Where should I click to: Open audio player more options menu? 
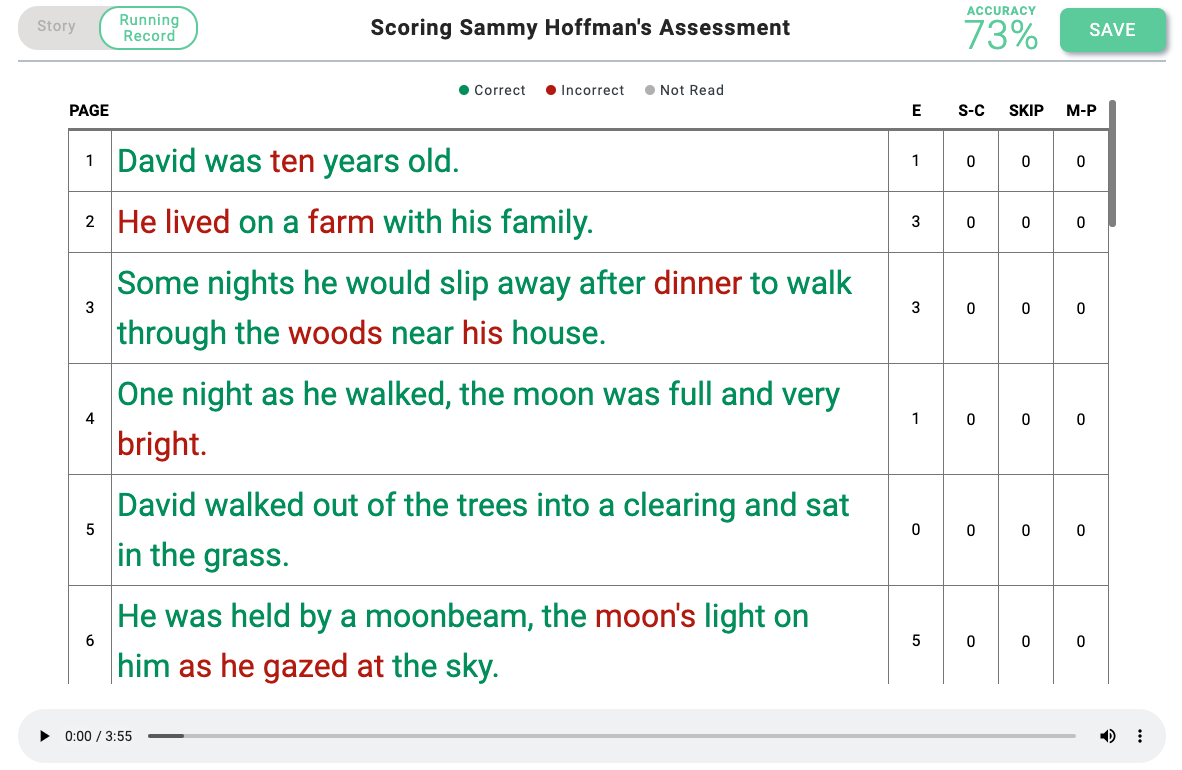pos(1140,736)
